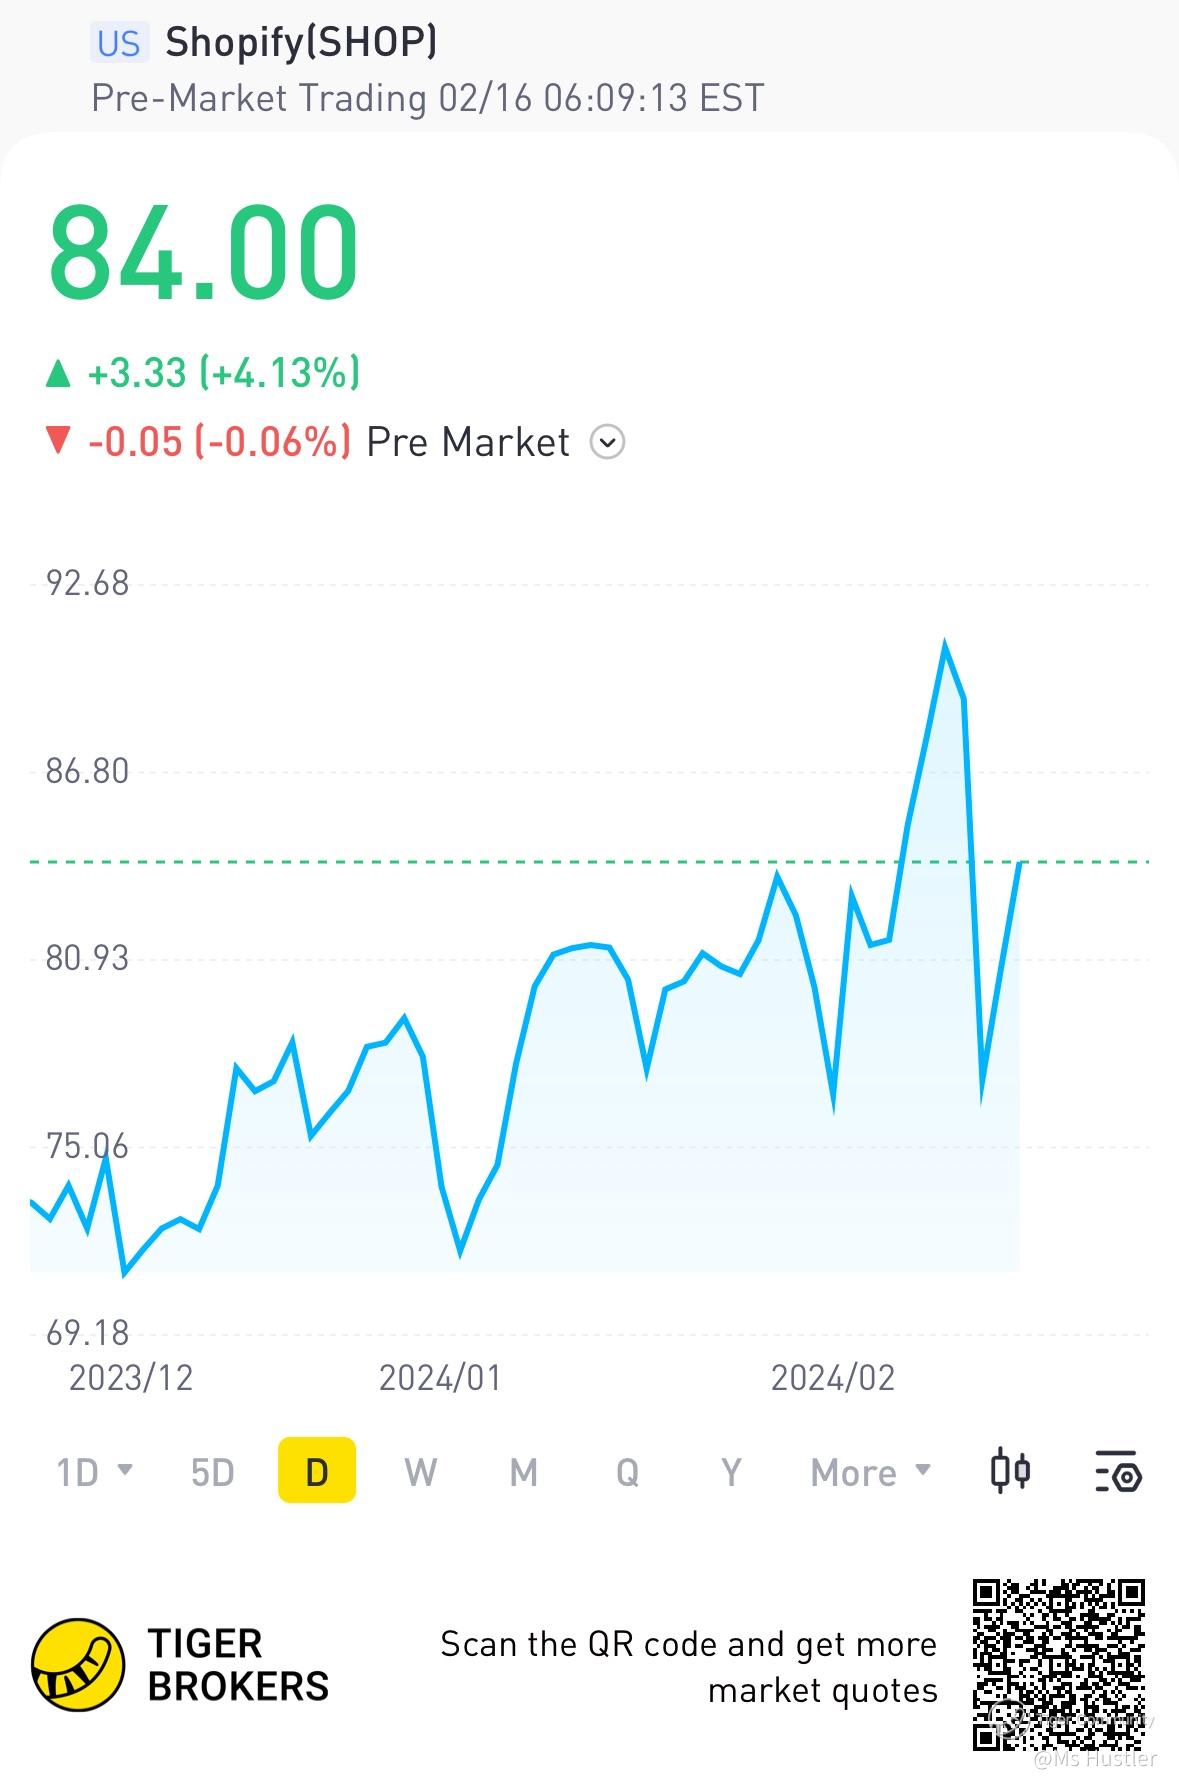This screenshot has width=1179, height=1785.
Task: Tap the 84.00 current price
Action: click(203, 252)
